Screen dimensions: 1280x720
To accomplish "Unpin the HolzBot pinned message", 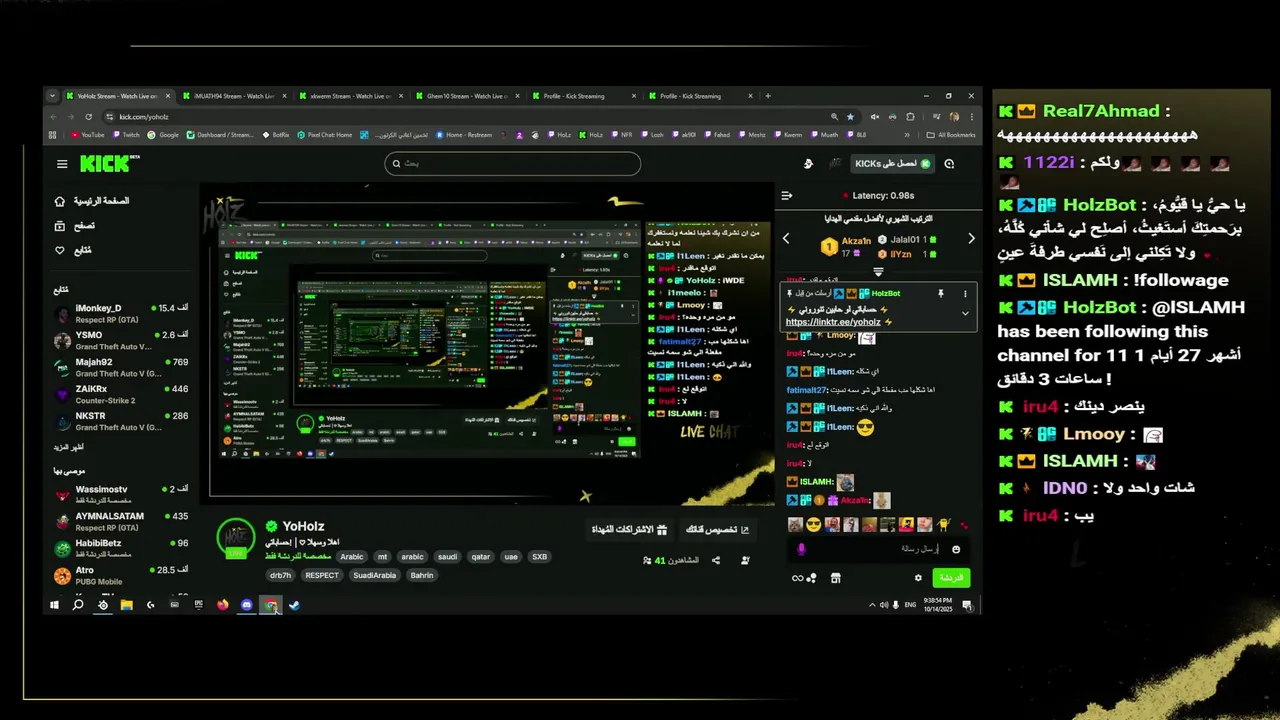I will [x=940, y=294].
